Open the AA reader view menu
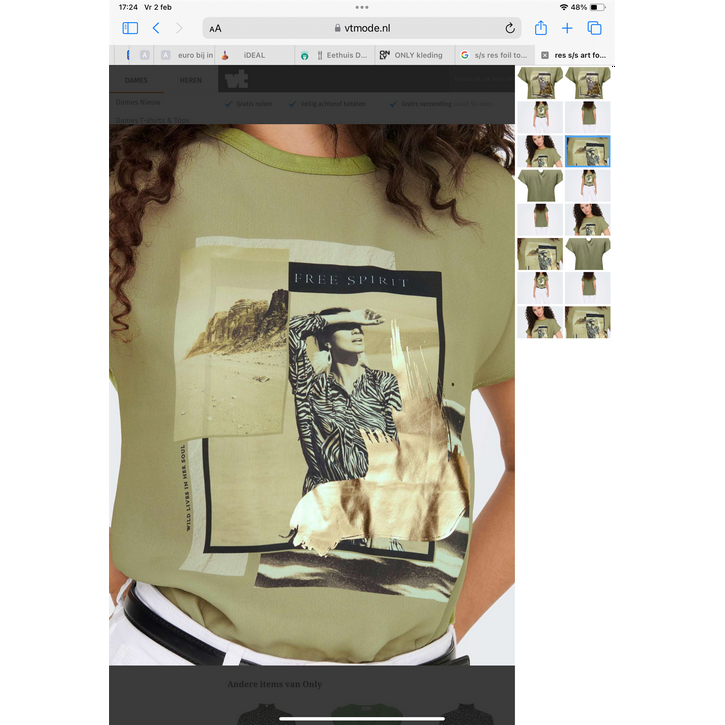The width and height of the screenshot is (725, 725). pos(216,29)
